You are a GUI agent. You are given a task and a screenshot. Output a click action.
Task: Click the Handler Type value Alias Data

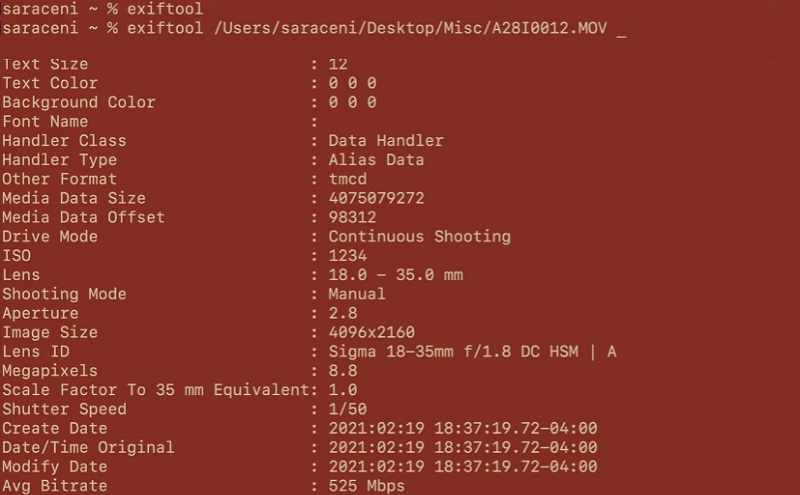376,160
